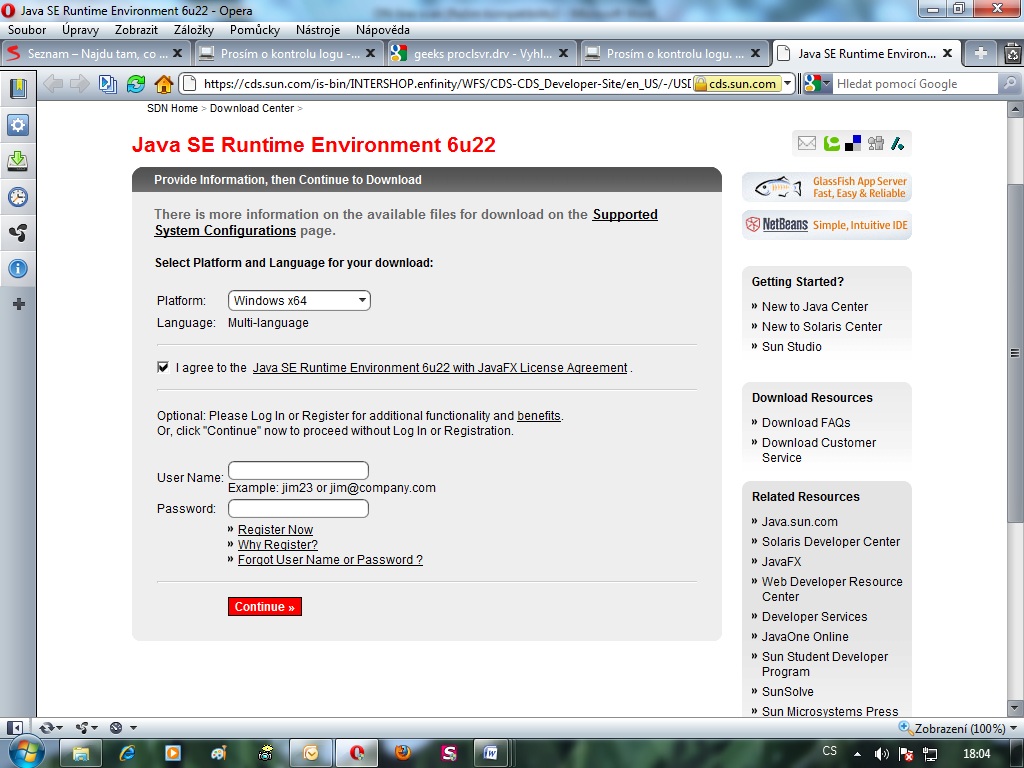
Task: Click the email share icon on the page
Action: tap(807, 143)
